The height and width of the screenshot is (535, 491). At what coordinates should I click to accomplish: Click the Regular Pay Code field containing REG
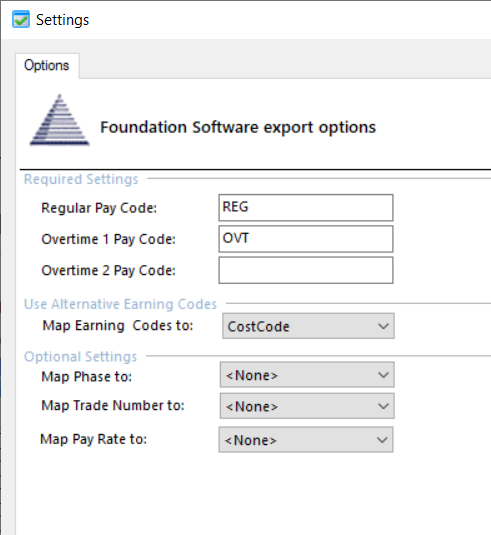click(x=306, y=207)
